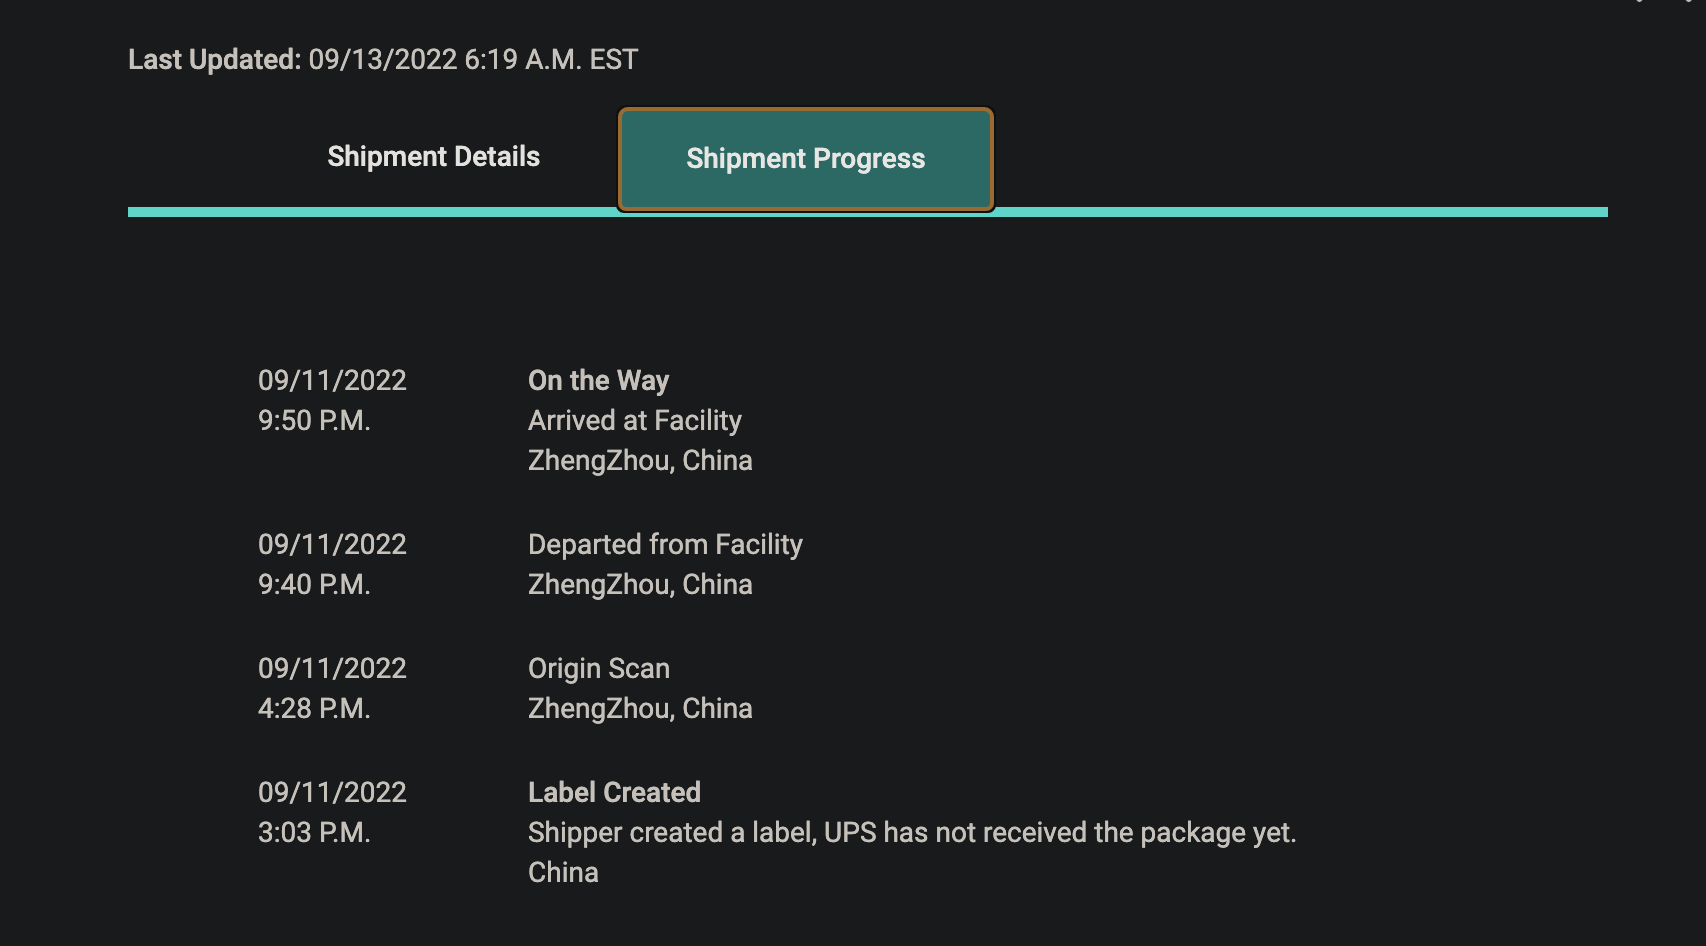The height and width of the screenshot is (946, 1706).
Task: Click the date above 9:50 P.M.
Action: pyautogui.click(x=332, y=381)
